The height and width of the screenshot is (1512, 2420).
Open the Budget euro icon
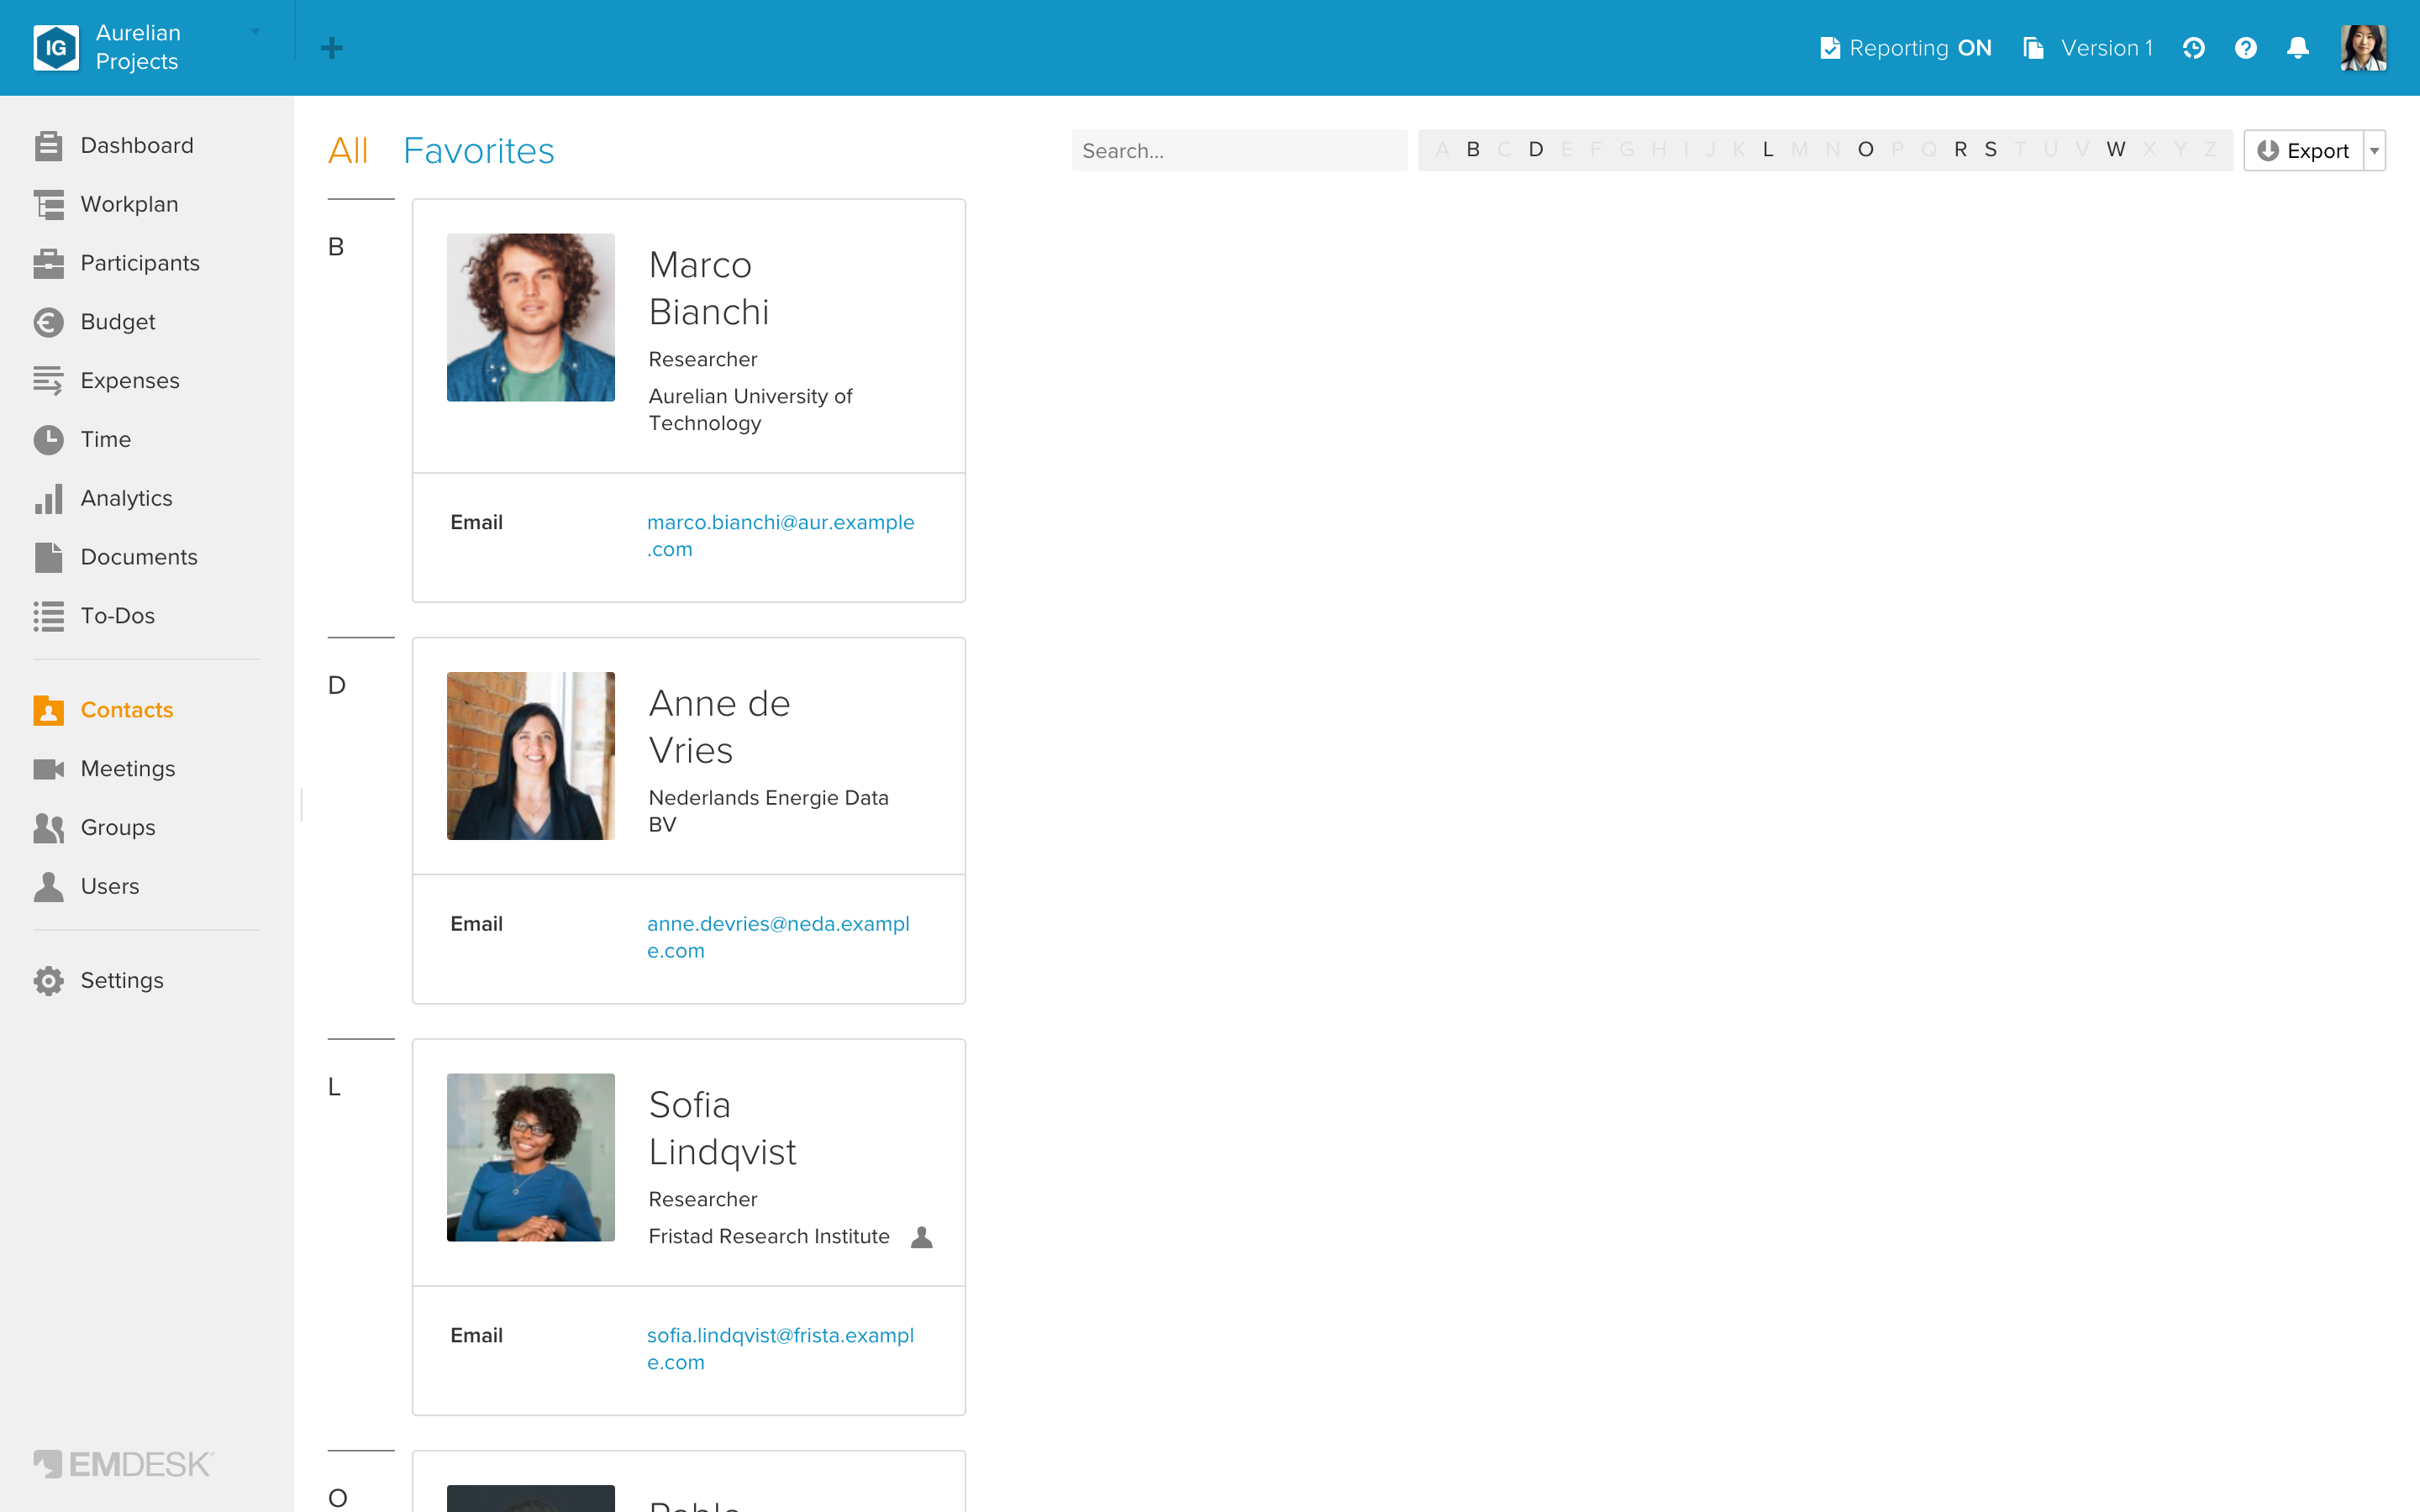click(x=48, y=322)
